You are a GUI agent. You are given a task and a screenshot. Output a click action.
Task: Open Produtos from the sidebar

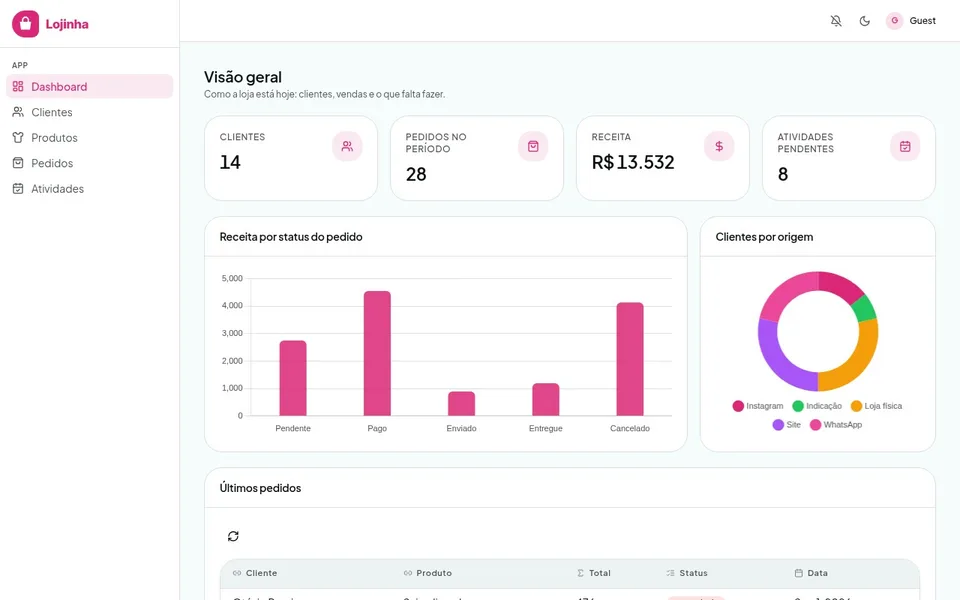(x=89, y=138)
